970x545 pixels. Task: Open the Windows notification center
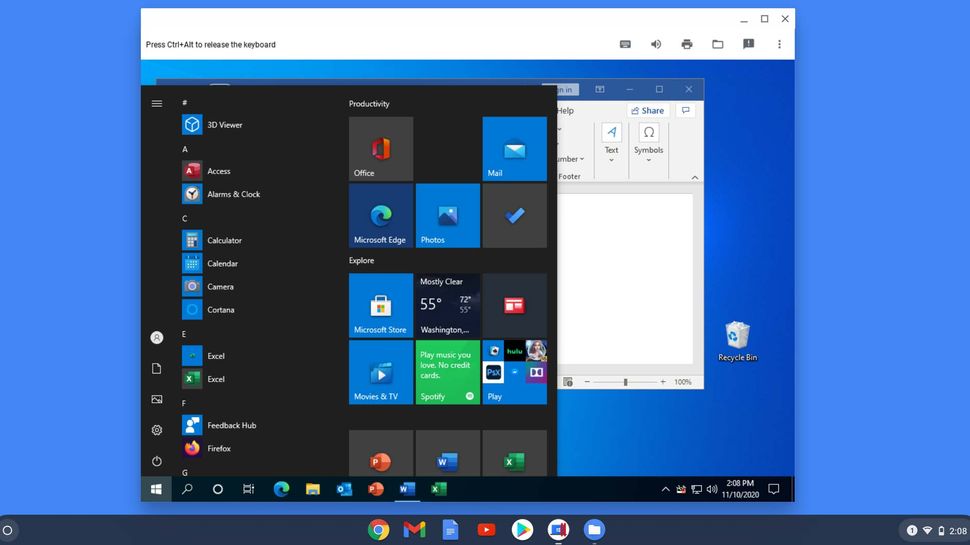pyautogui.click(x=774, y=489)
